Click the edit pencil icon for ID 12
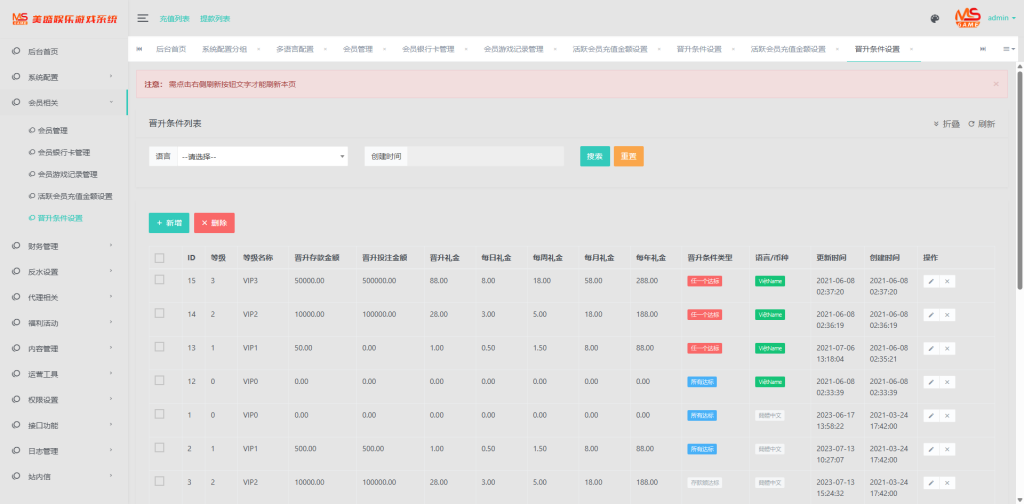 [930, 382]
